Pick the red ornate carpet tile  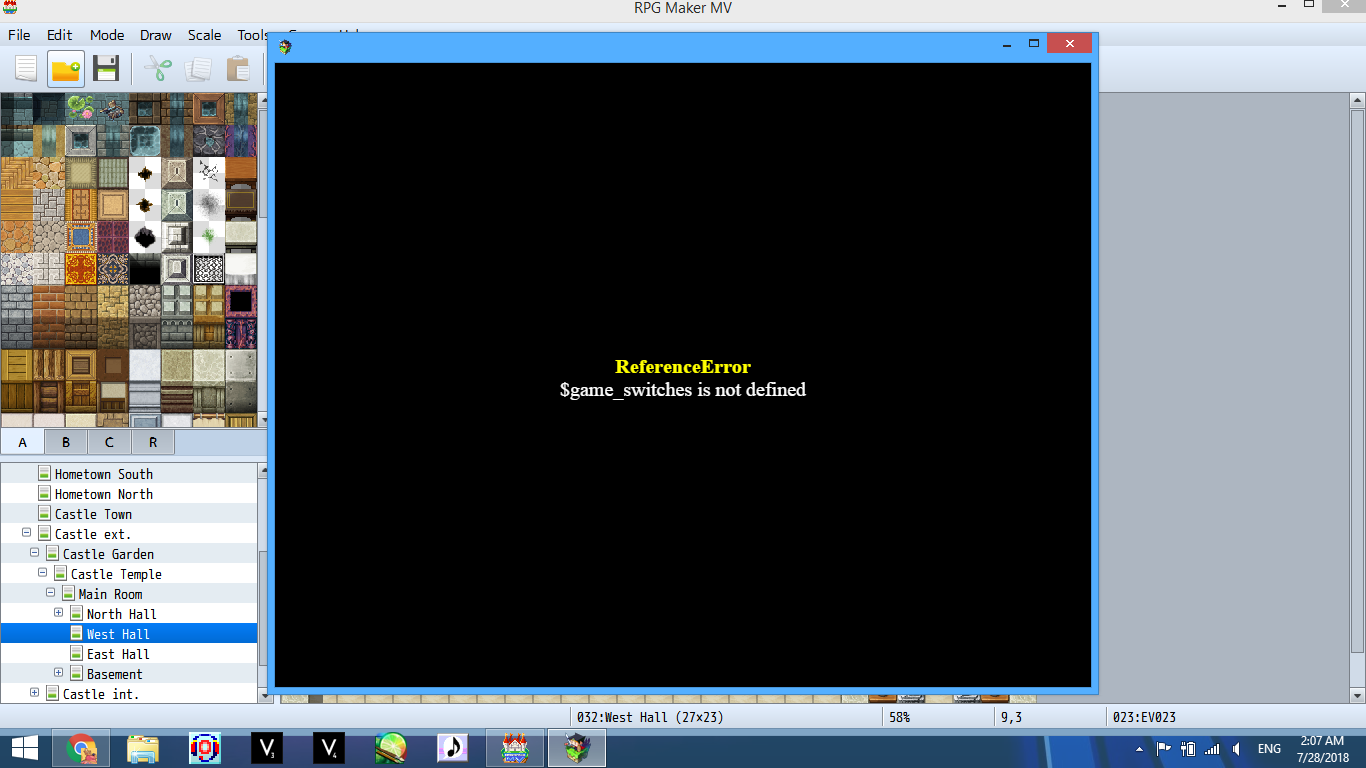click(x=81, y=269)
